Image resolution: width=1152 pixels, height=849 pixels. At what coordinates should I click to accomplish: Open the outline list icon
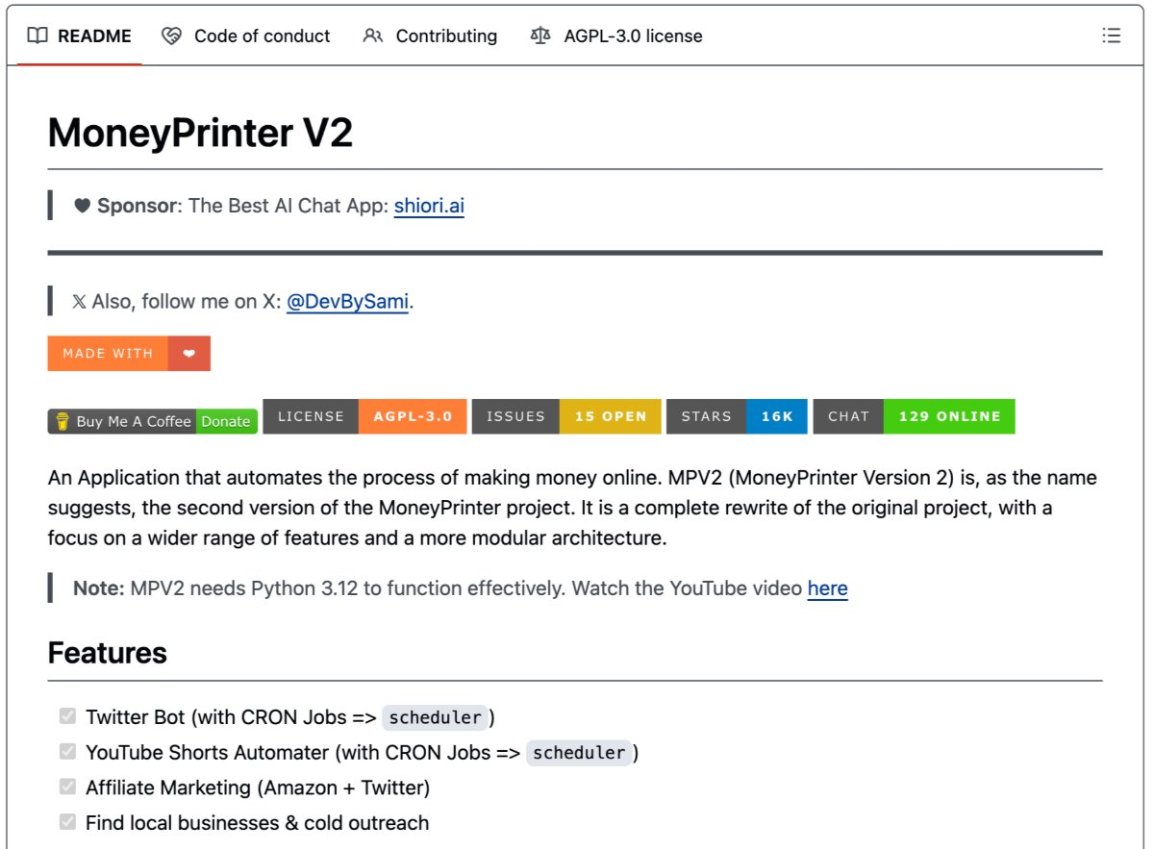pyautogui.click(x=1111, y=36)
